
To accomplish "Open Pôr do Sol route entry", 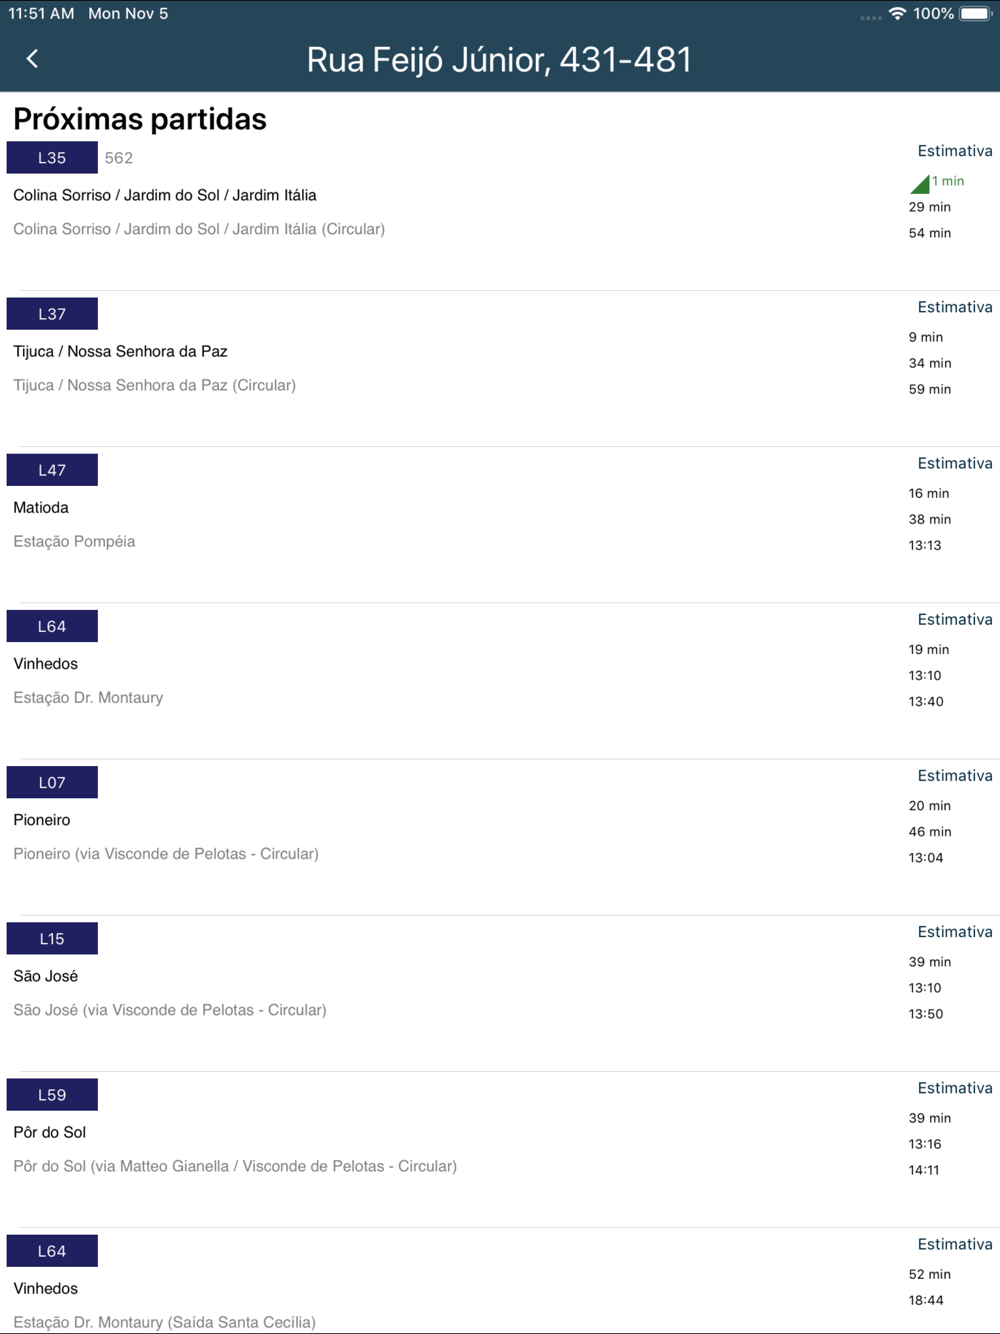I will 500,1149.
